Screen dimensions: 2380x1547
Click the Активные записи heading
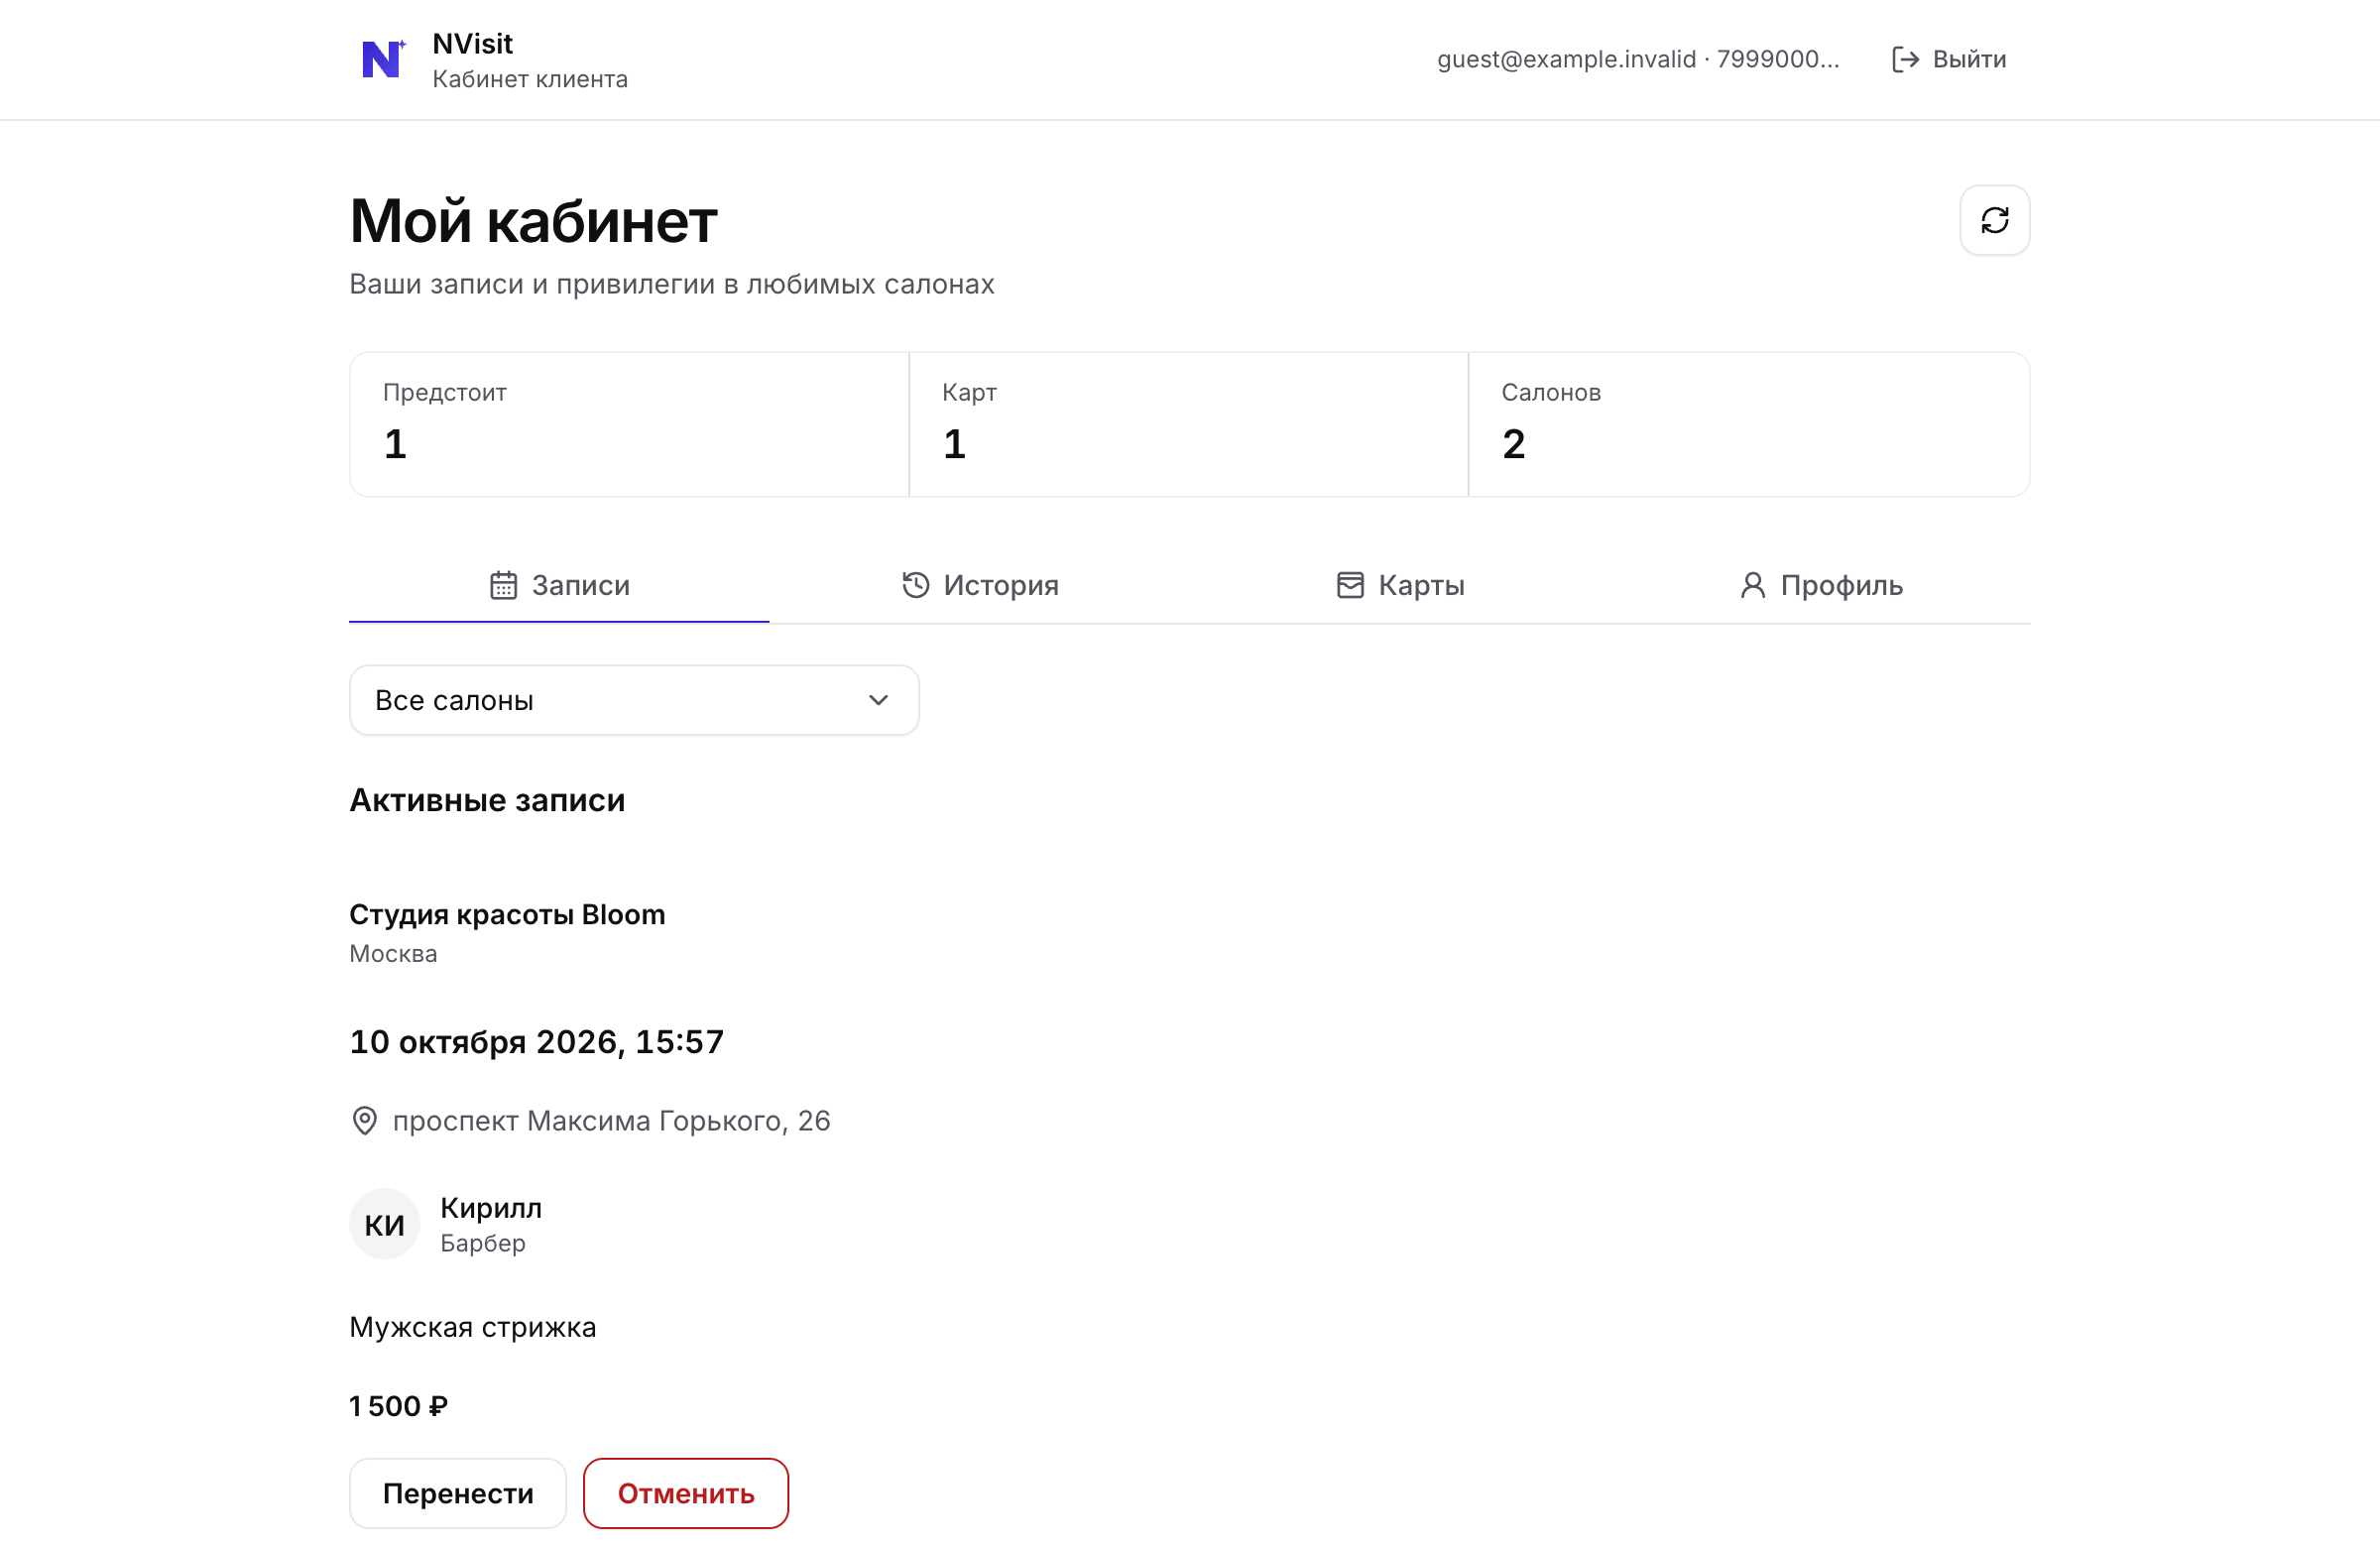[487, 800]
